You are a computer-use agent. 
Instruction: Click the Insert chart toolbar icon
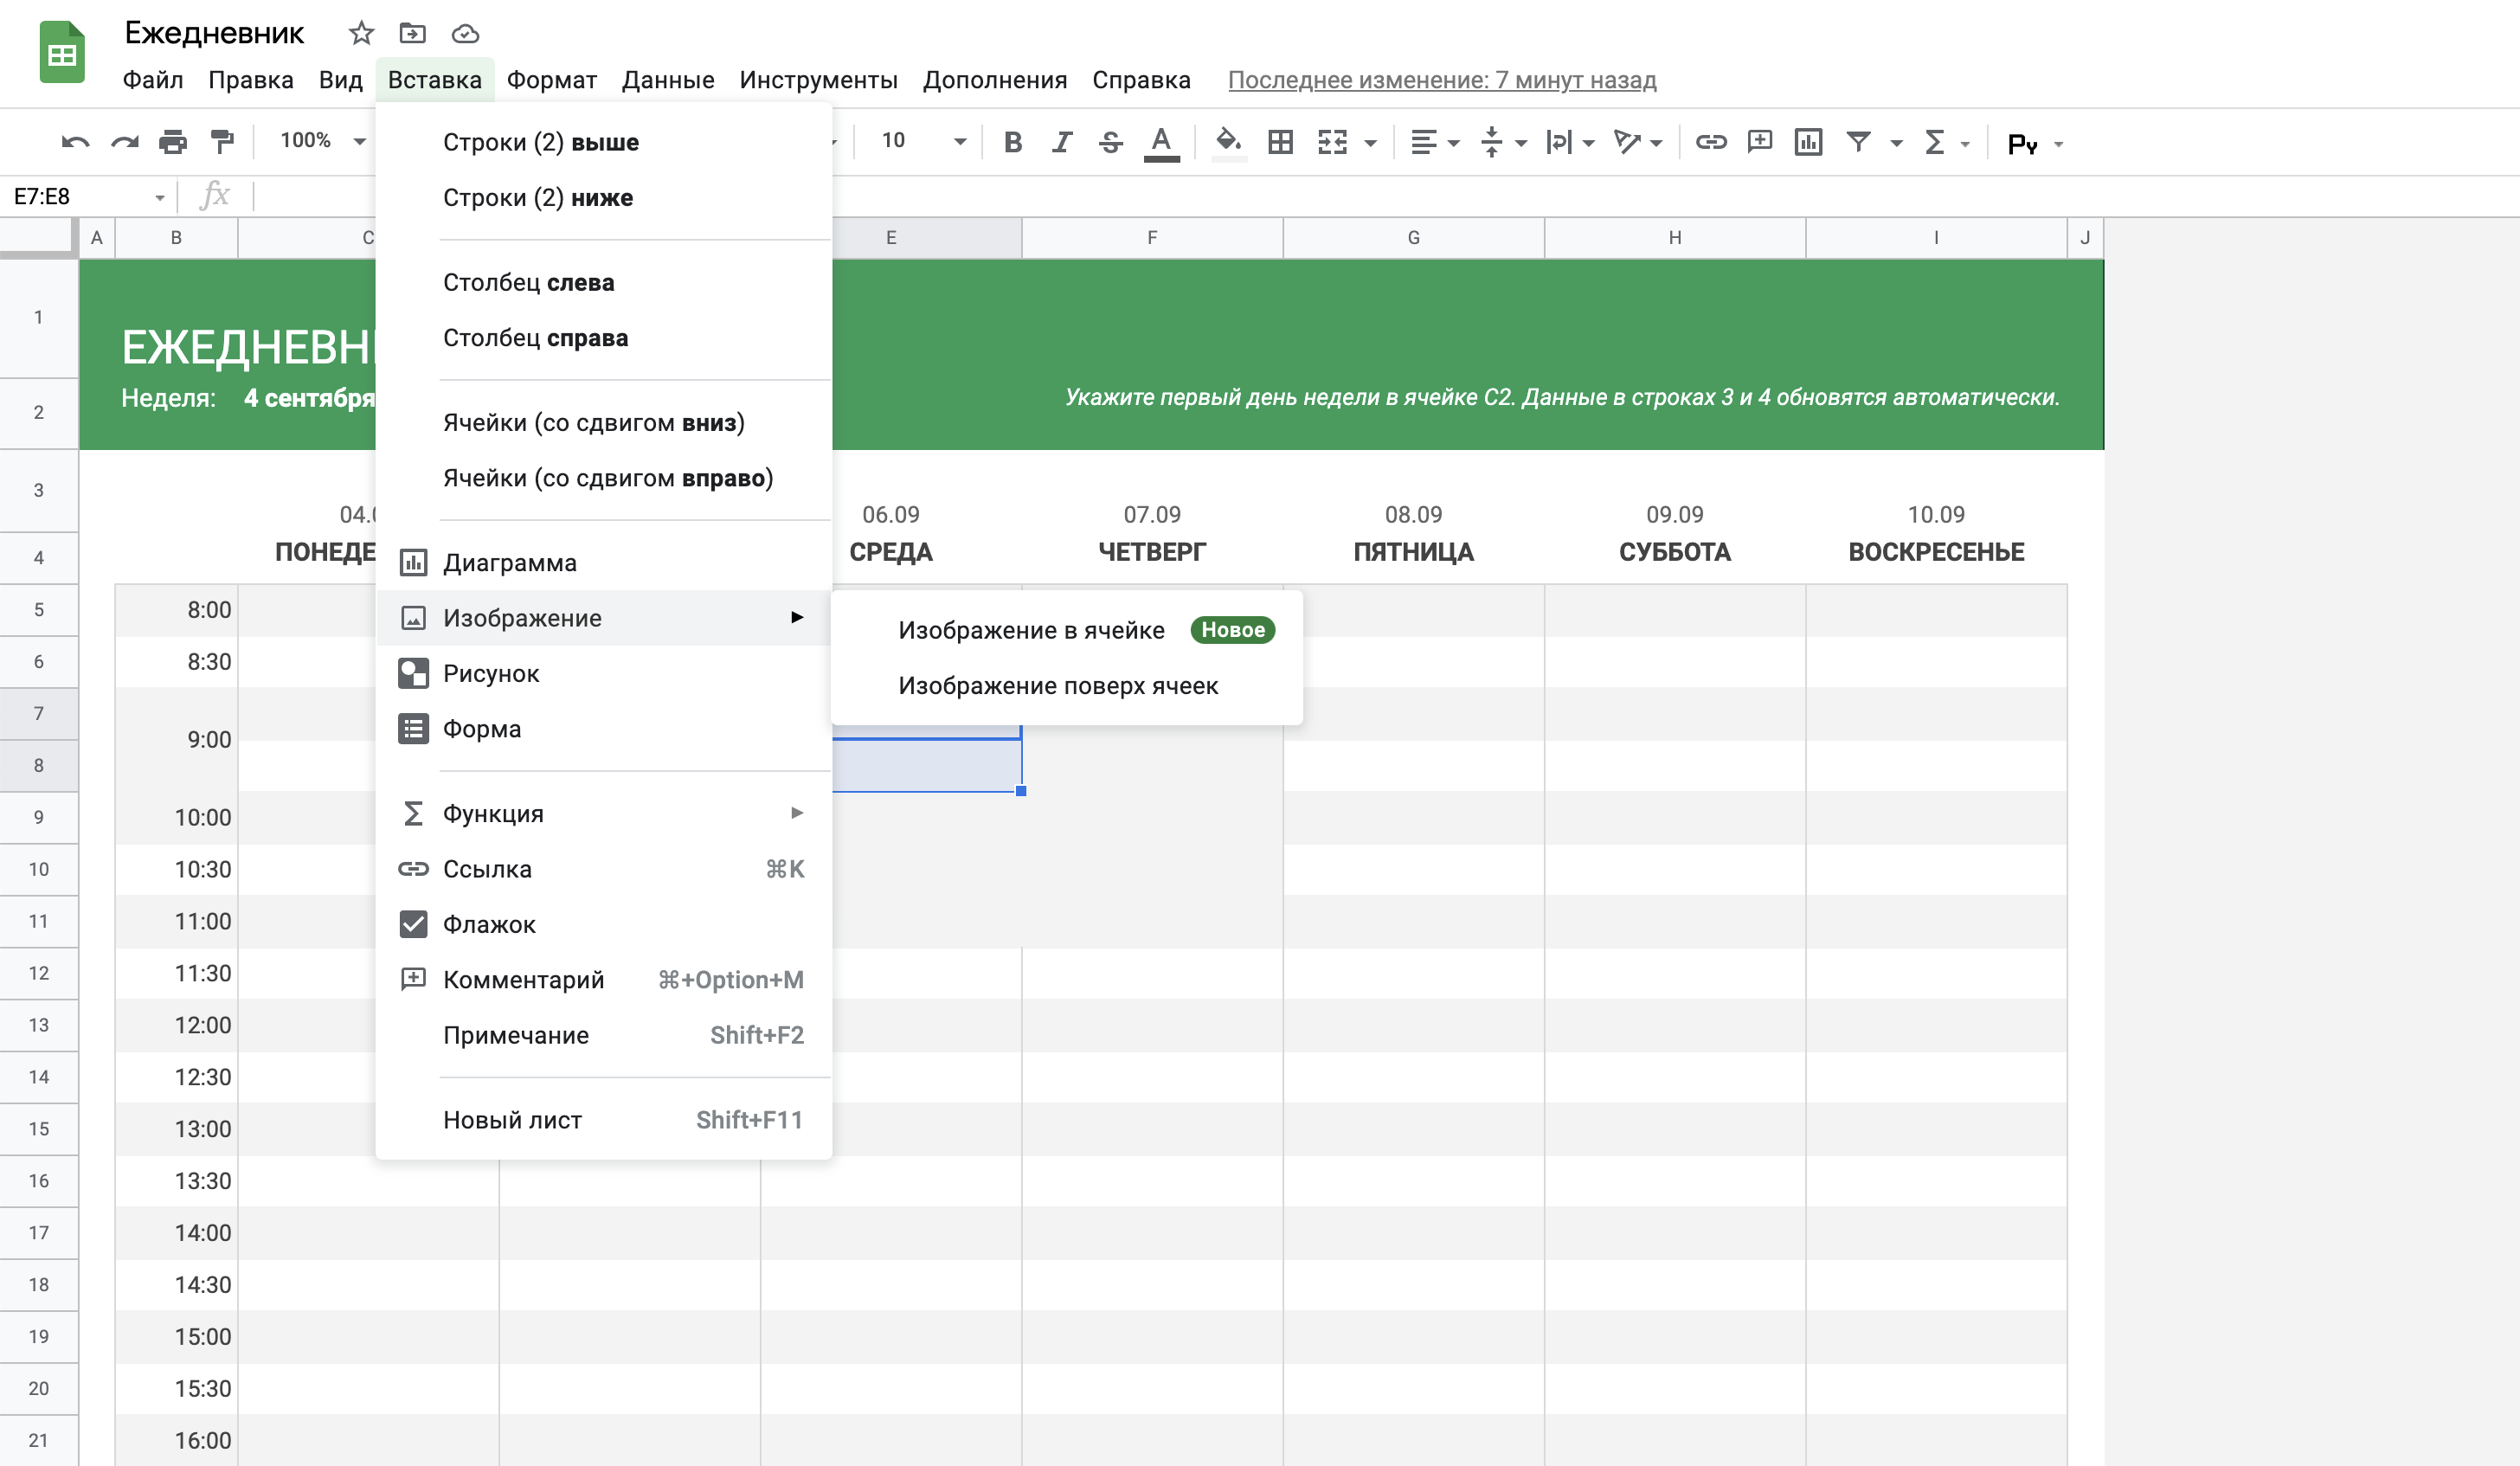[1808, 142]
